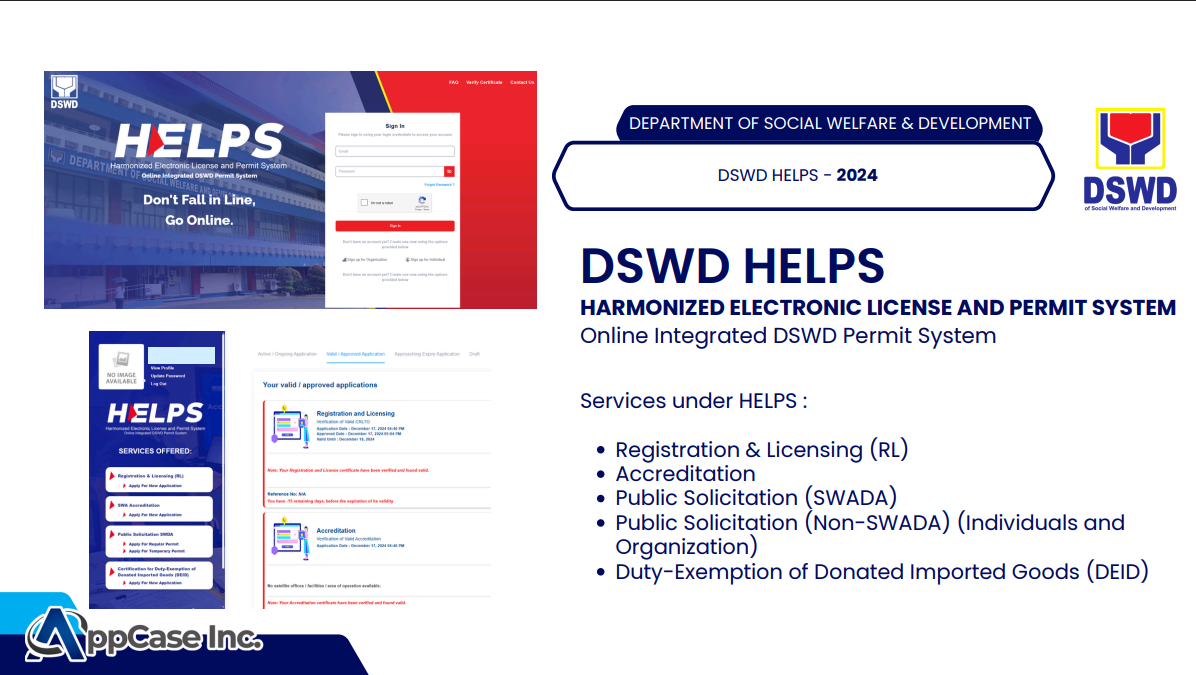Click into the Email input field
Screen dimensions: 1196x675
395,151
